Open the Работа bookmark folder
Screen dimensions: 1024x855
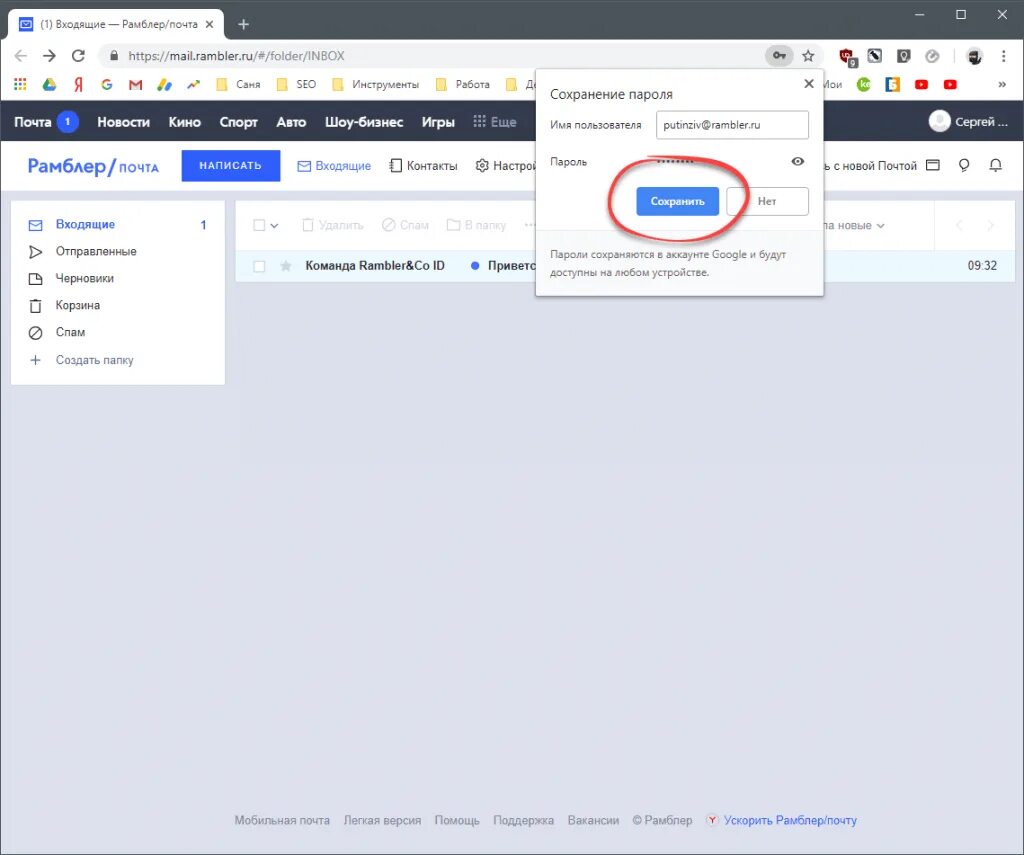[462, 84]
